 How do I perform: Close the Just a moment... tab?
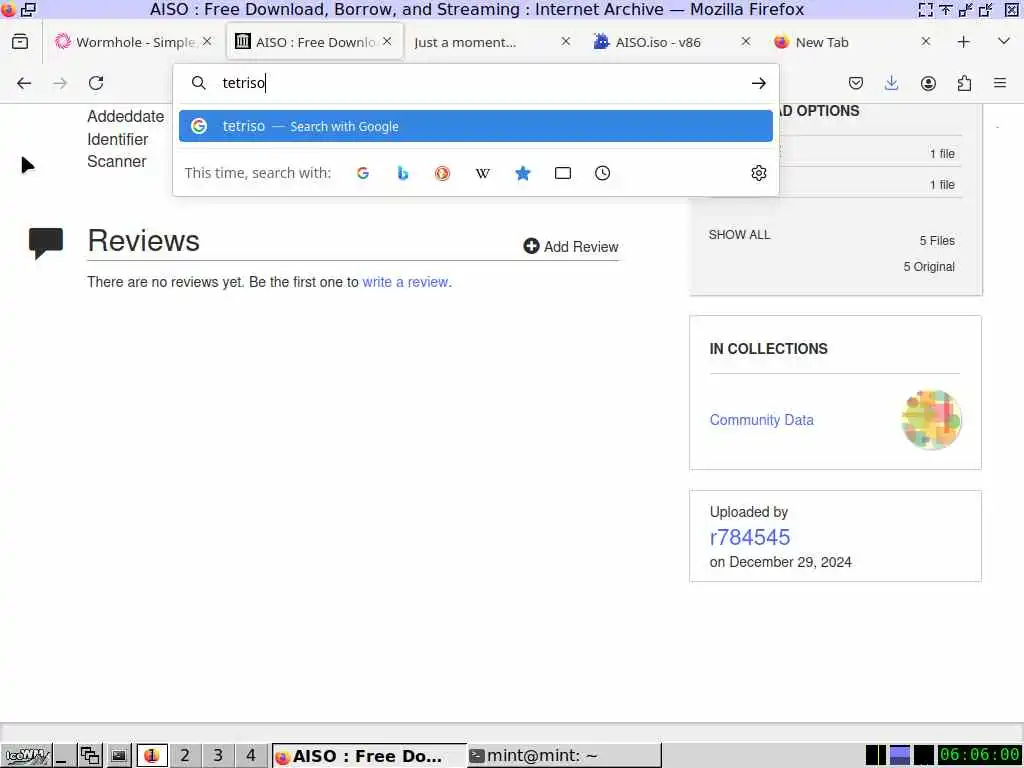click(x=566, y=41)
